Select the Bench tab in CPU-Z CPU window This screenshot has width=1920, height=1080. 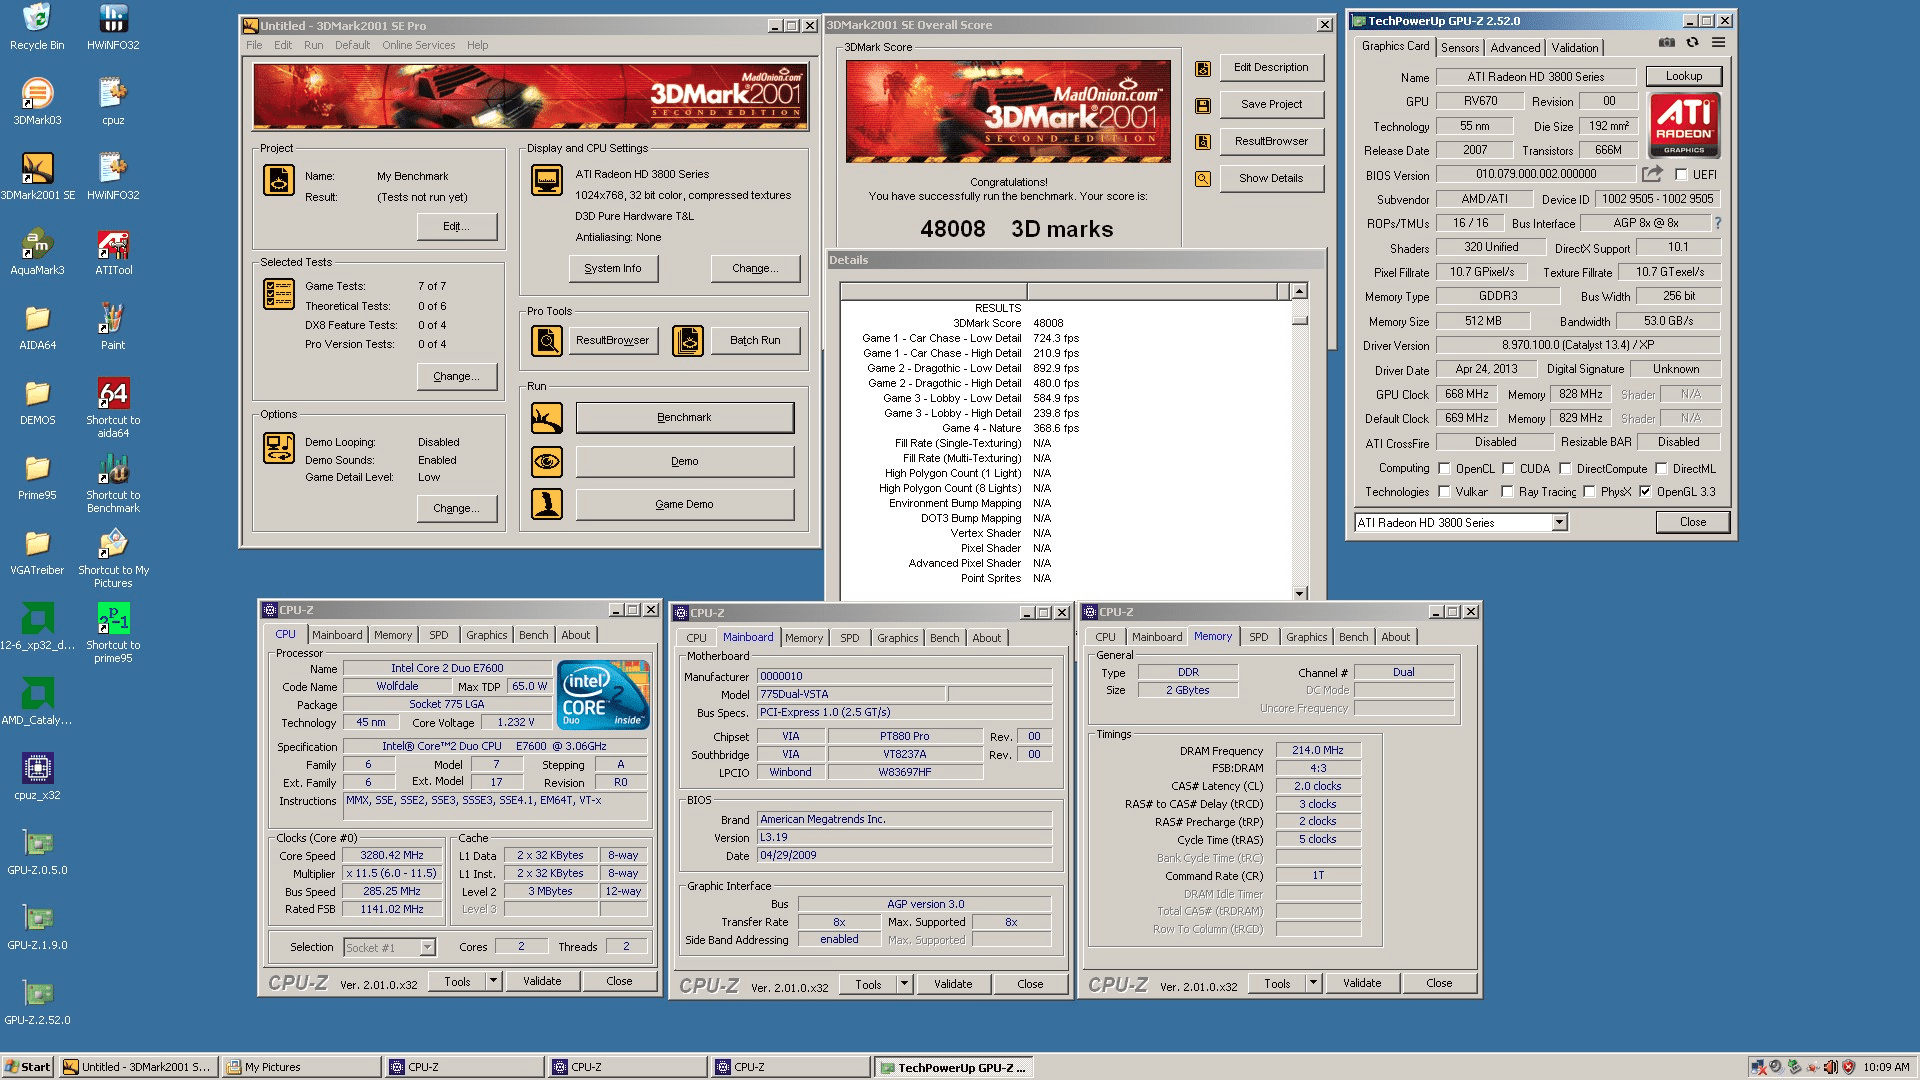533,635
